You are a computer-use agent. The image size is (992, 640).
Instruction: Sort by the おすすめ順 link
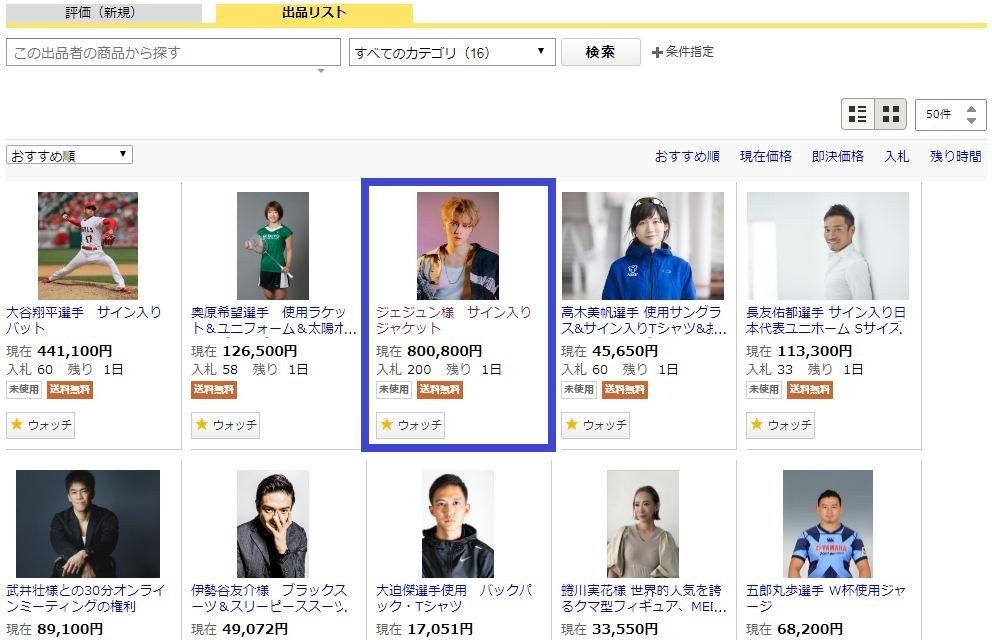[x=687, y=156]
